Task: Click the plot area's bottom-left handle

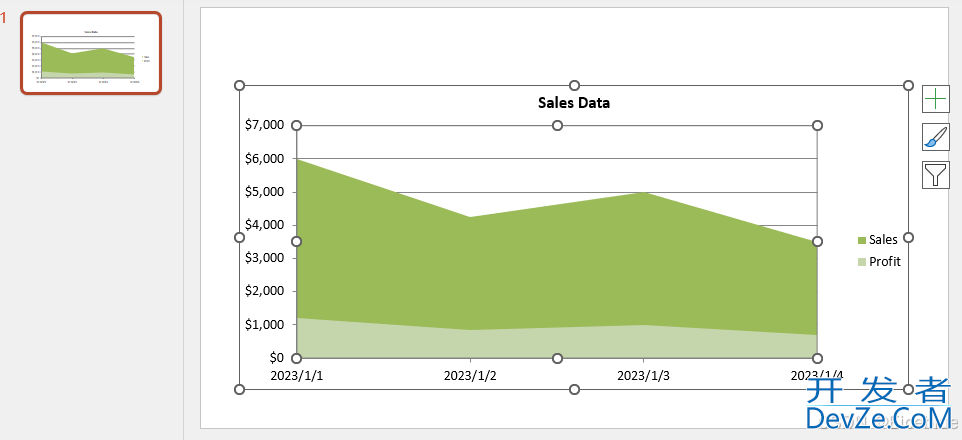Action: tap(296, 358)
